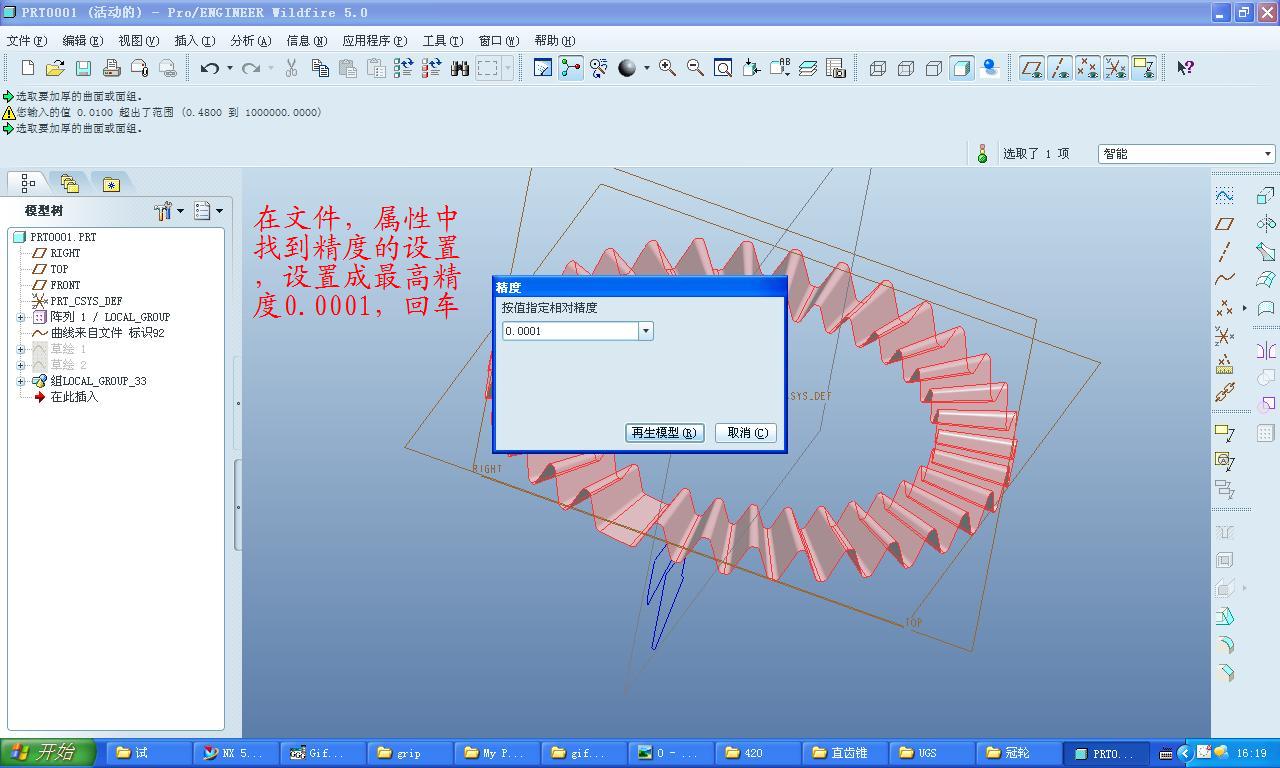Expand the 组LOCAL_GROUP_33 node
Image resolution: width=1280 pixels, height=768 pixels.
[x=21, y=381]
